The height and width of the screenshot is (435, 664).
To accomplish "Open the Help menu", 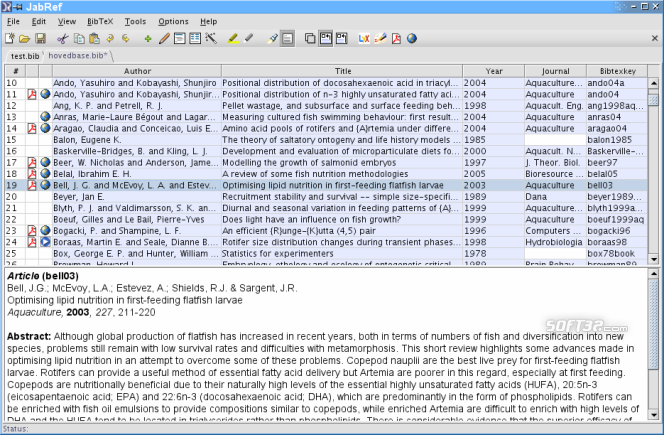I will coord(209,22).
